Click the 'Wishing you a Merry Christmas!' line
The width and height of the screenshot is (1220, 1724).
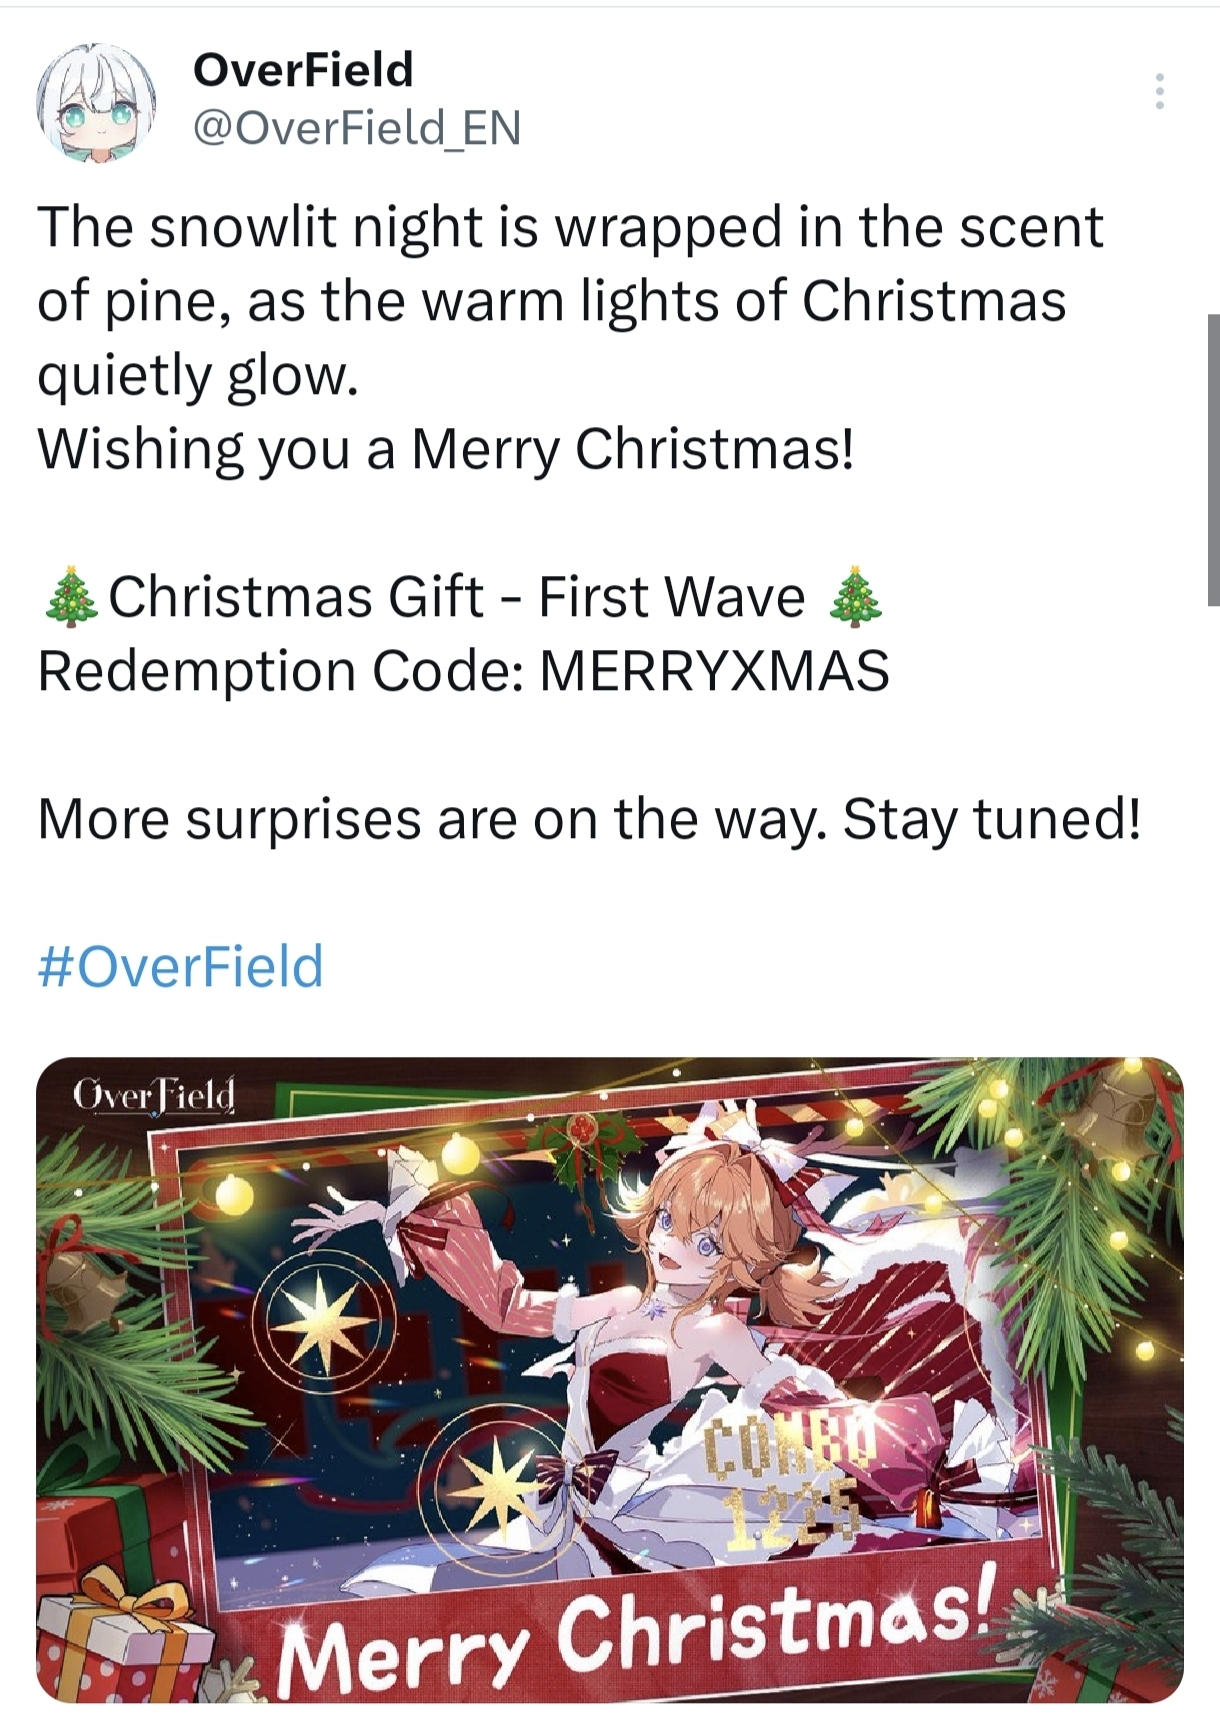(x=446, y=448)
